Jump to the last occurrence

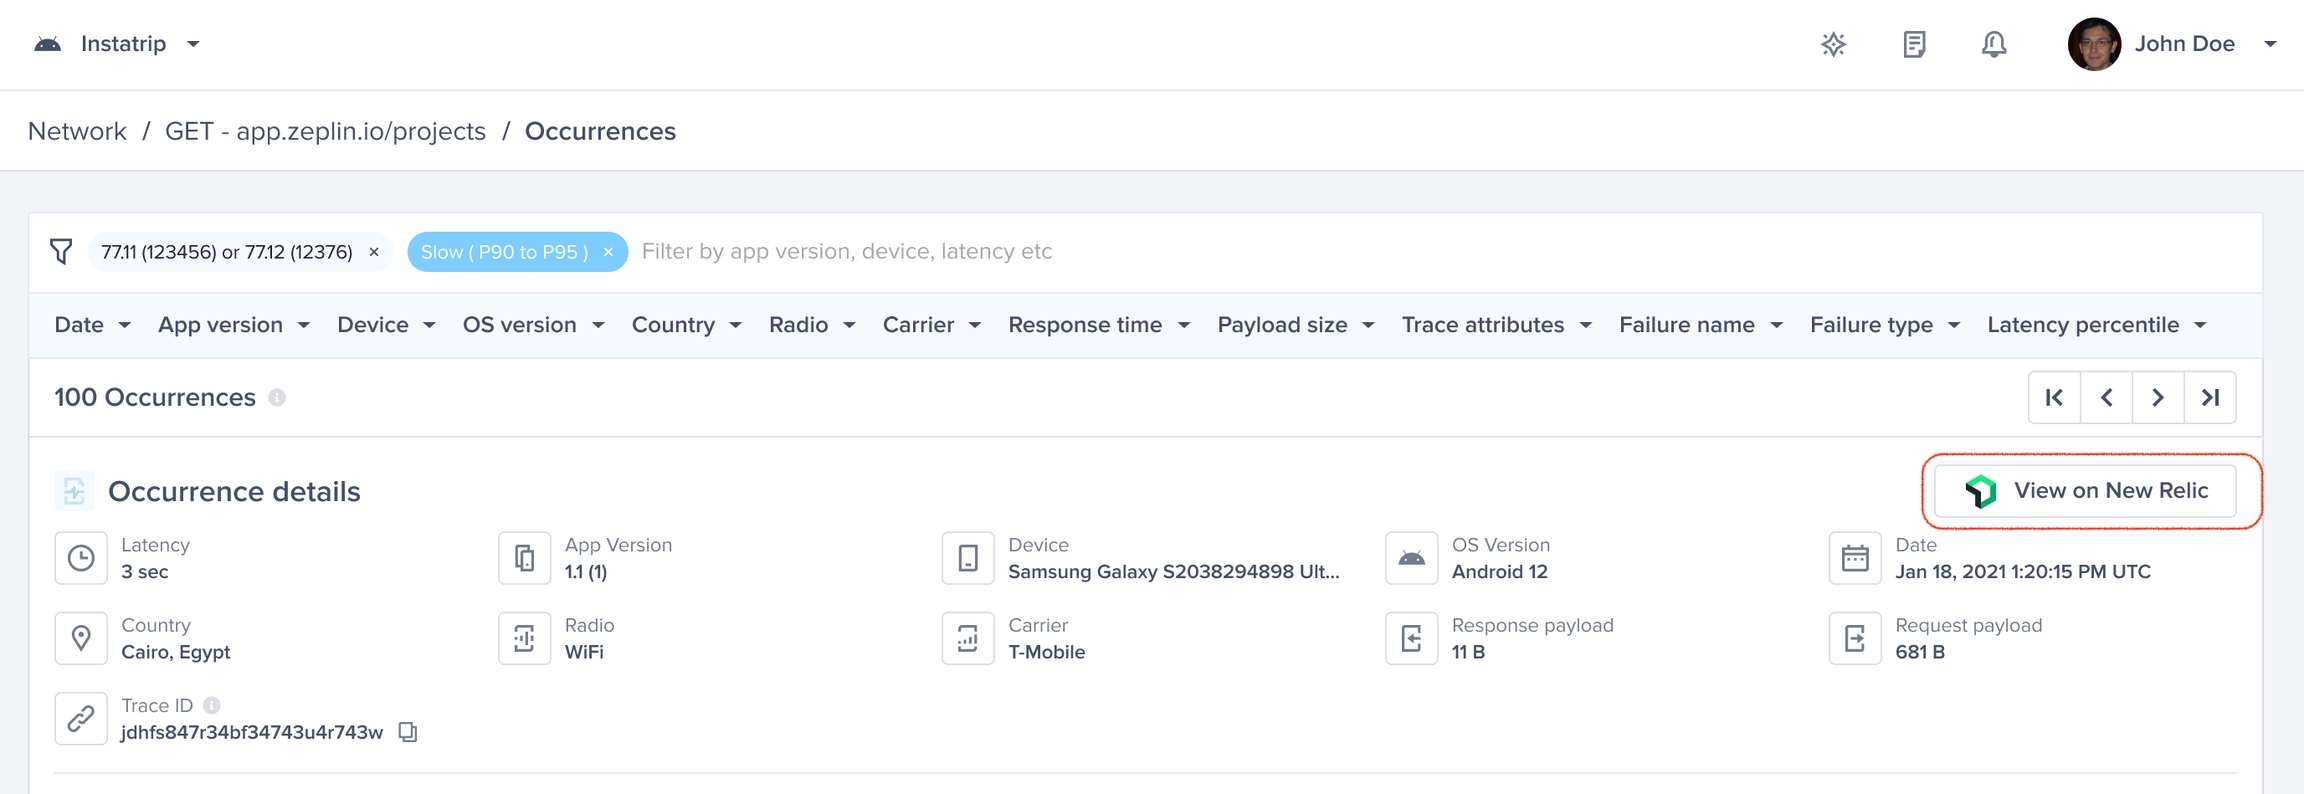pos(2210,398)
